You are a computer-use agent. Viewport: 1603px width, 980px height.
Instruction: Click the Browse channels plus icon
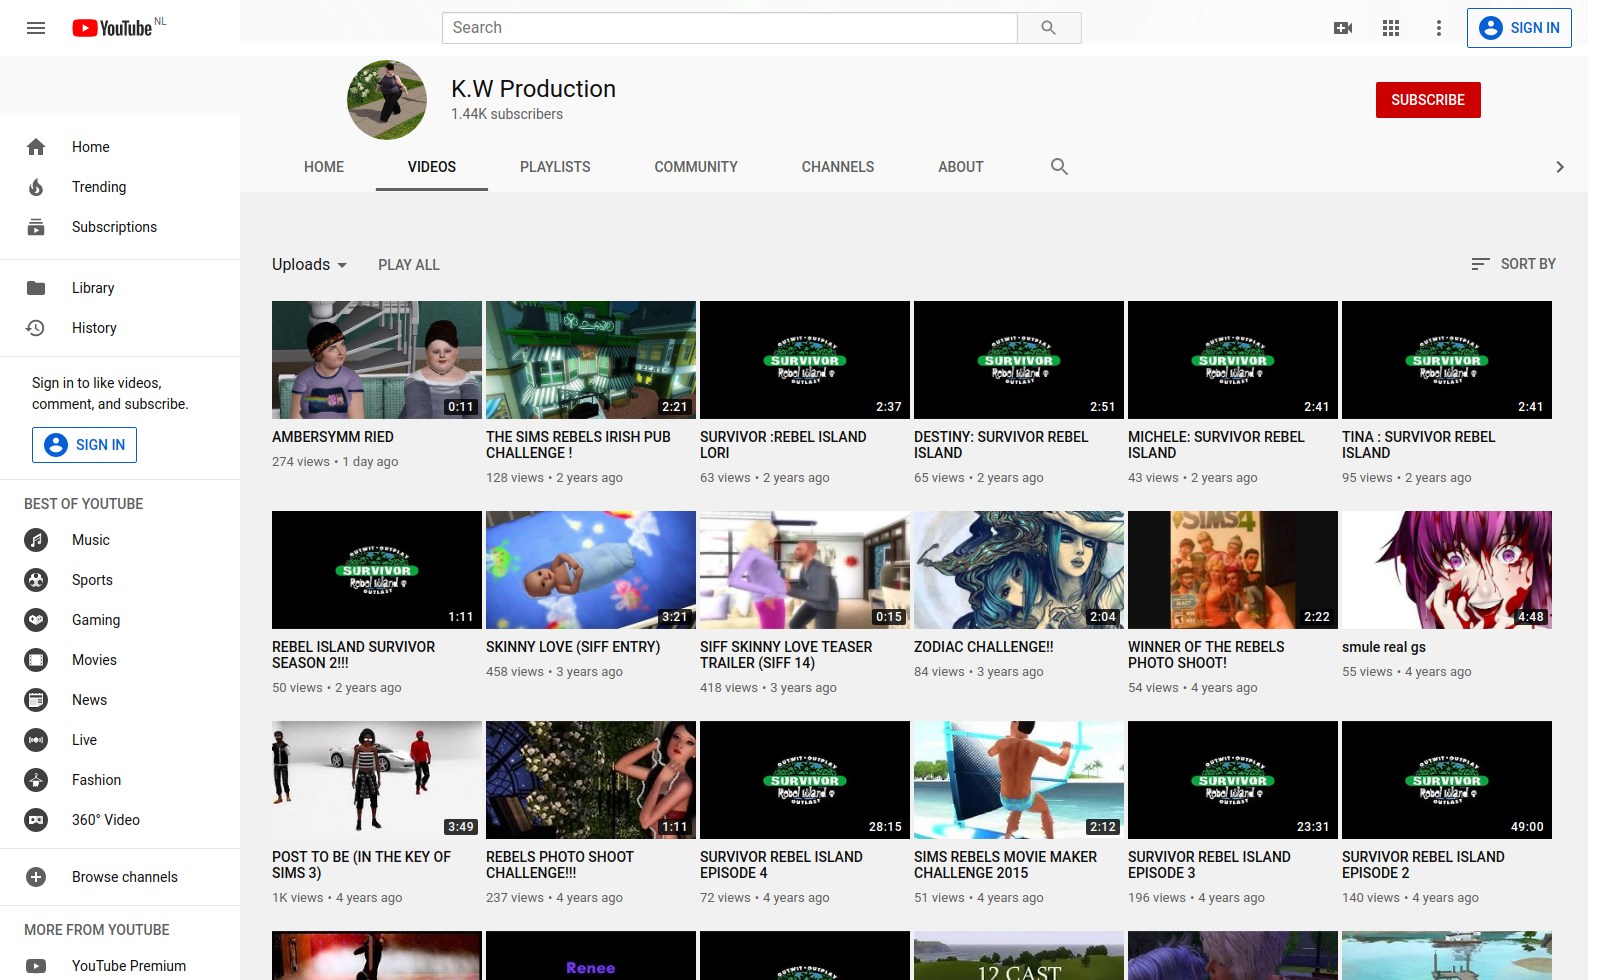(36, 877)
